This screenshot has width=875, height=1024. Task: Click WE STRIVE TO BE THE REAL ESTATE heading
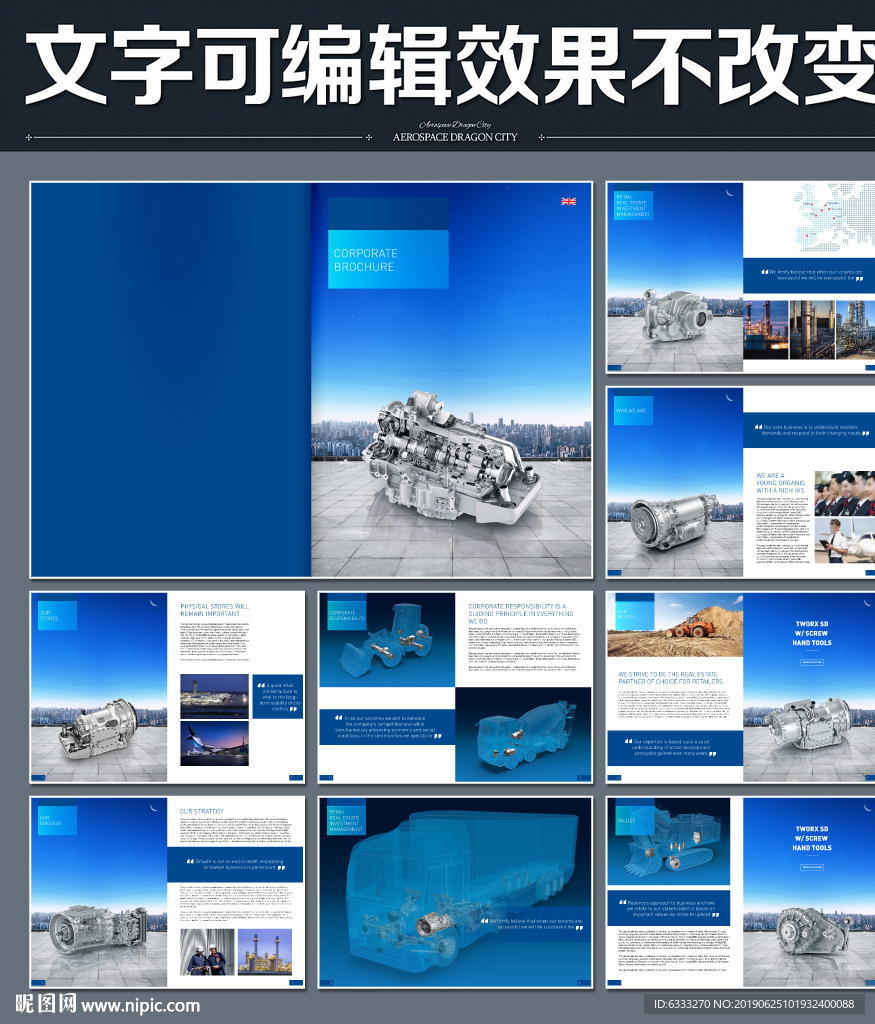click(671, 677)
